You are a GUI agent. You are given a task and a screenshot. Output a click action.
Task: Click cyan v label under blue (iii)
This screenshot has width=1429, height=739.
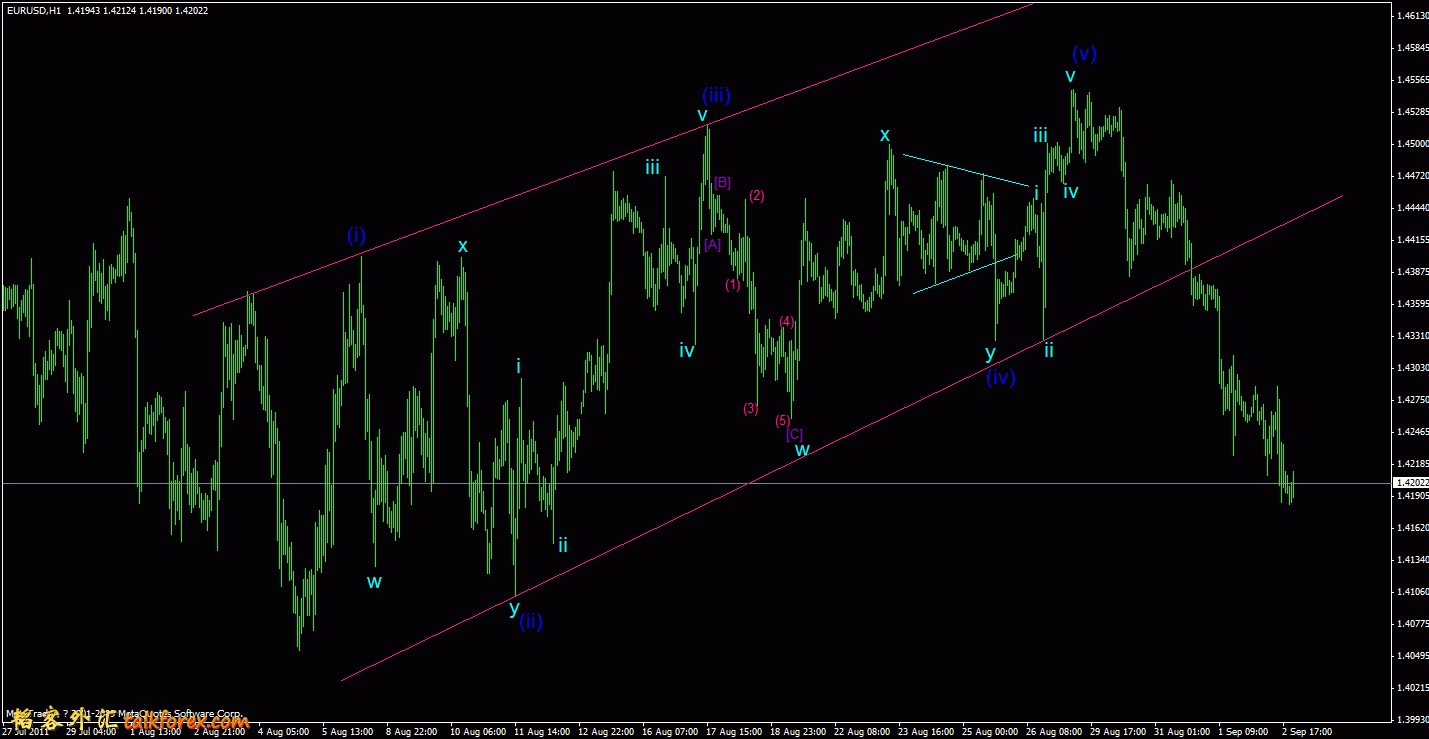click(703, 116)
